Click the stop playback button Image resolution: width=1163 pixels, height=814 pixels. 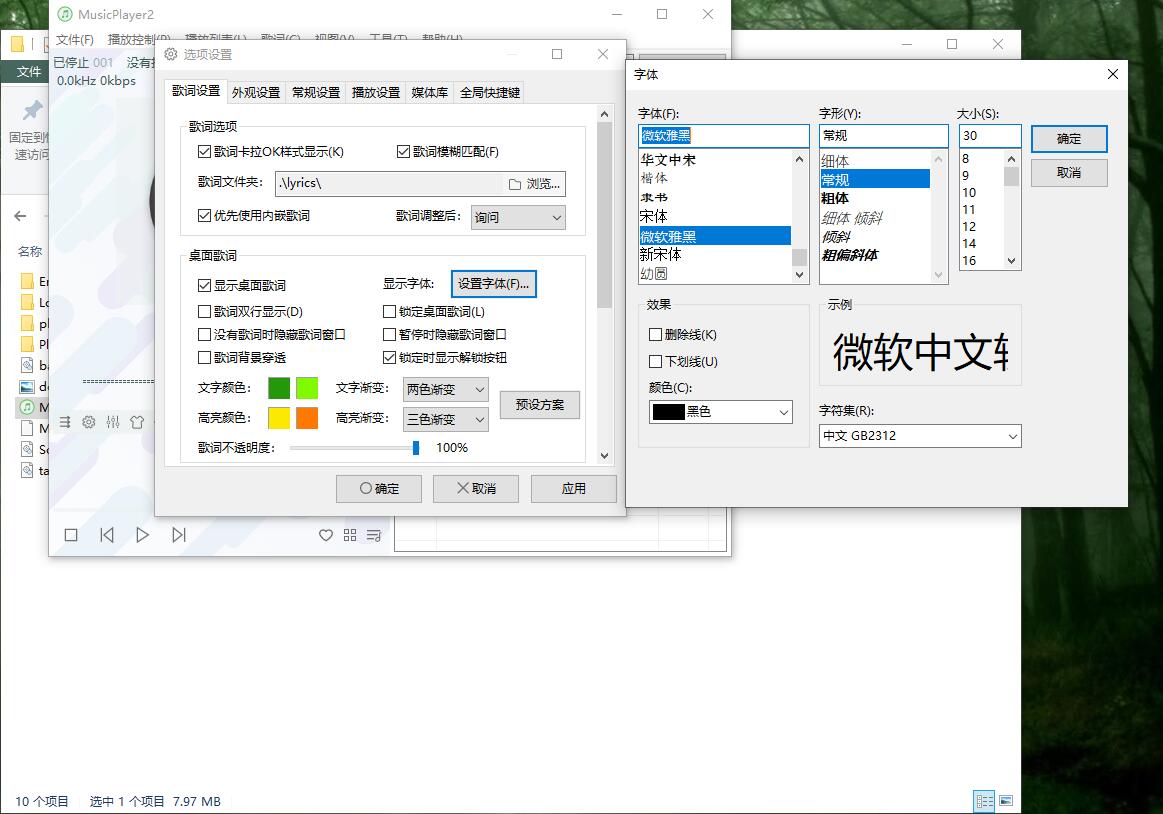71,535
